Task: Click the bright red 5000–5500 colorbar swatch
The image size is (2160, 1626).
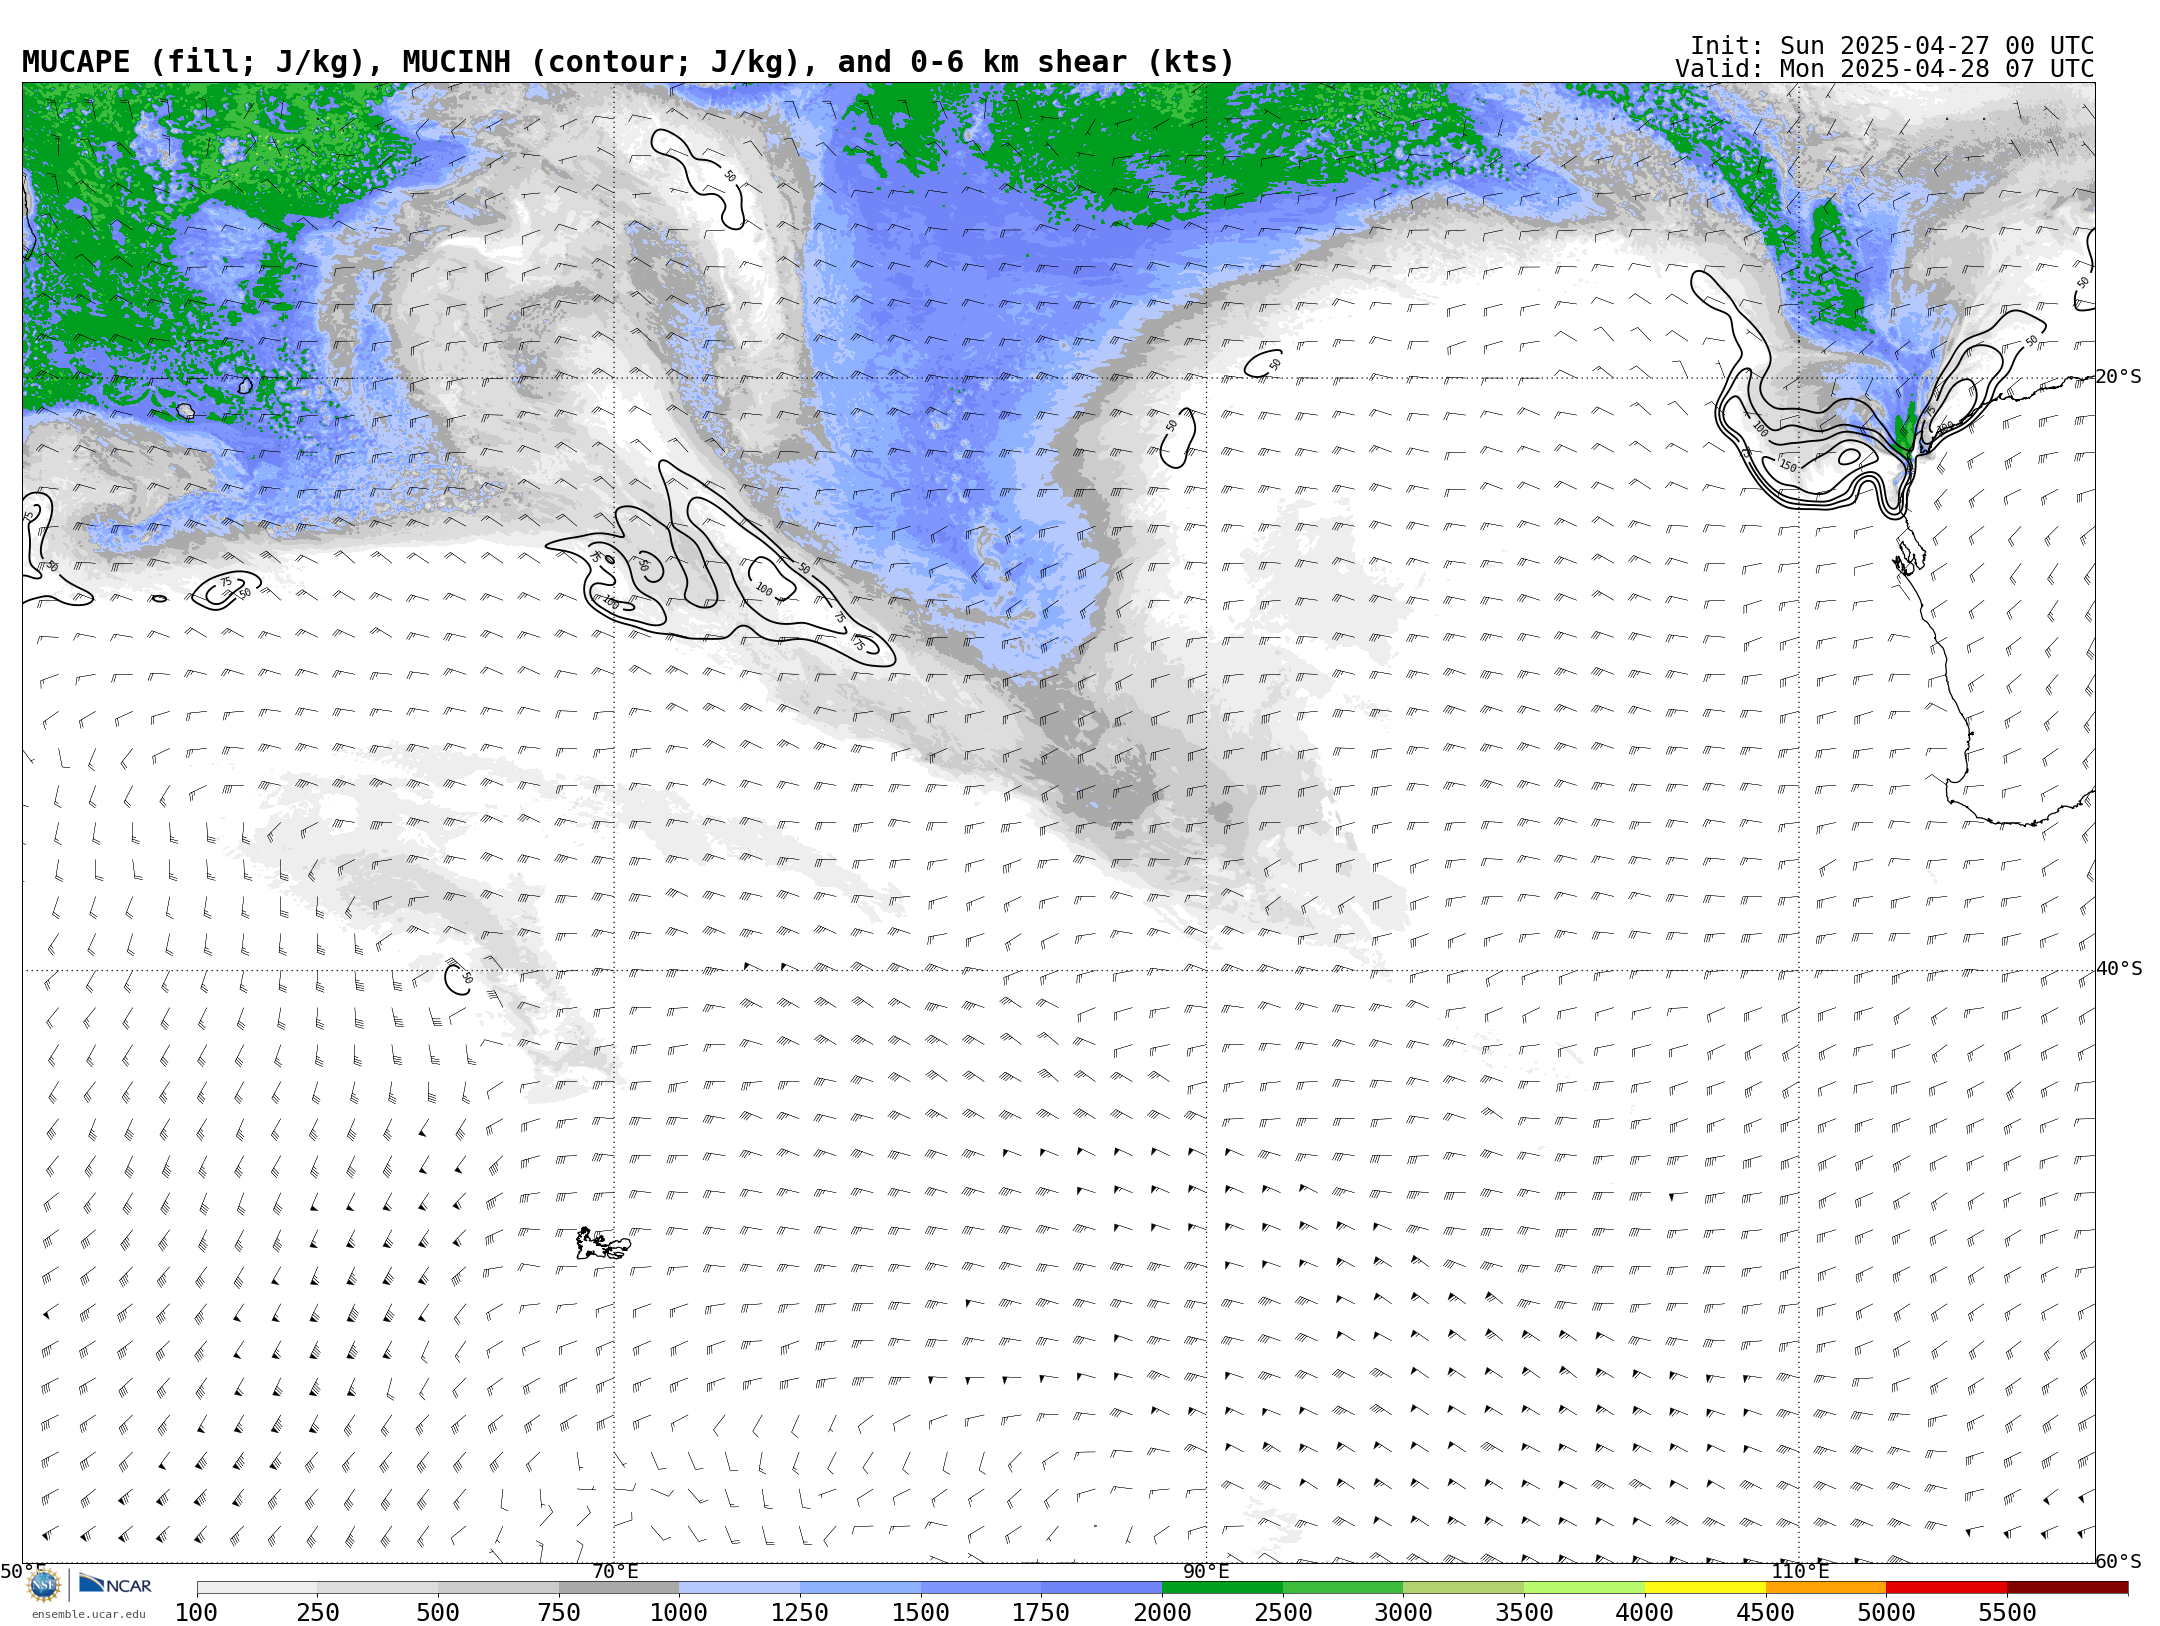Action: click(x=1946, y=1588)
